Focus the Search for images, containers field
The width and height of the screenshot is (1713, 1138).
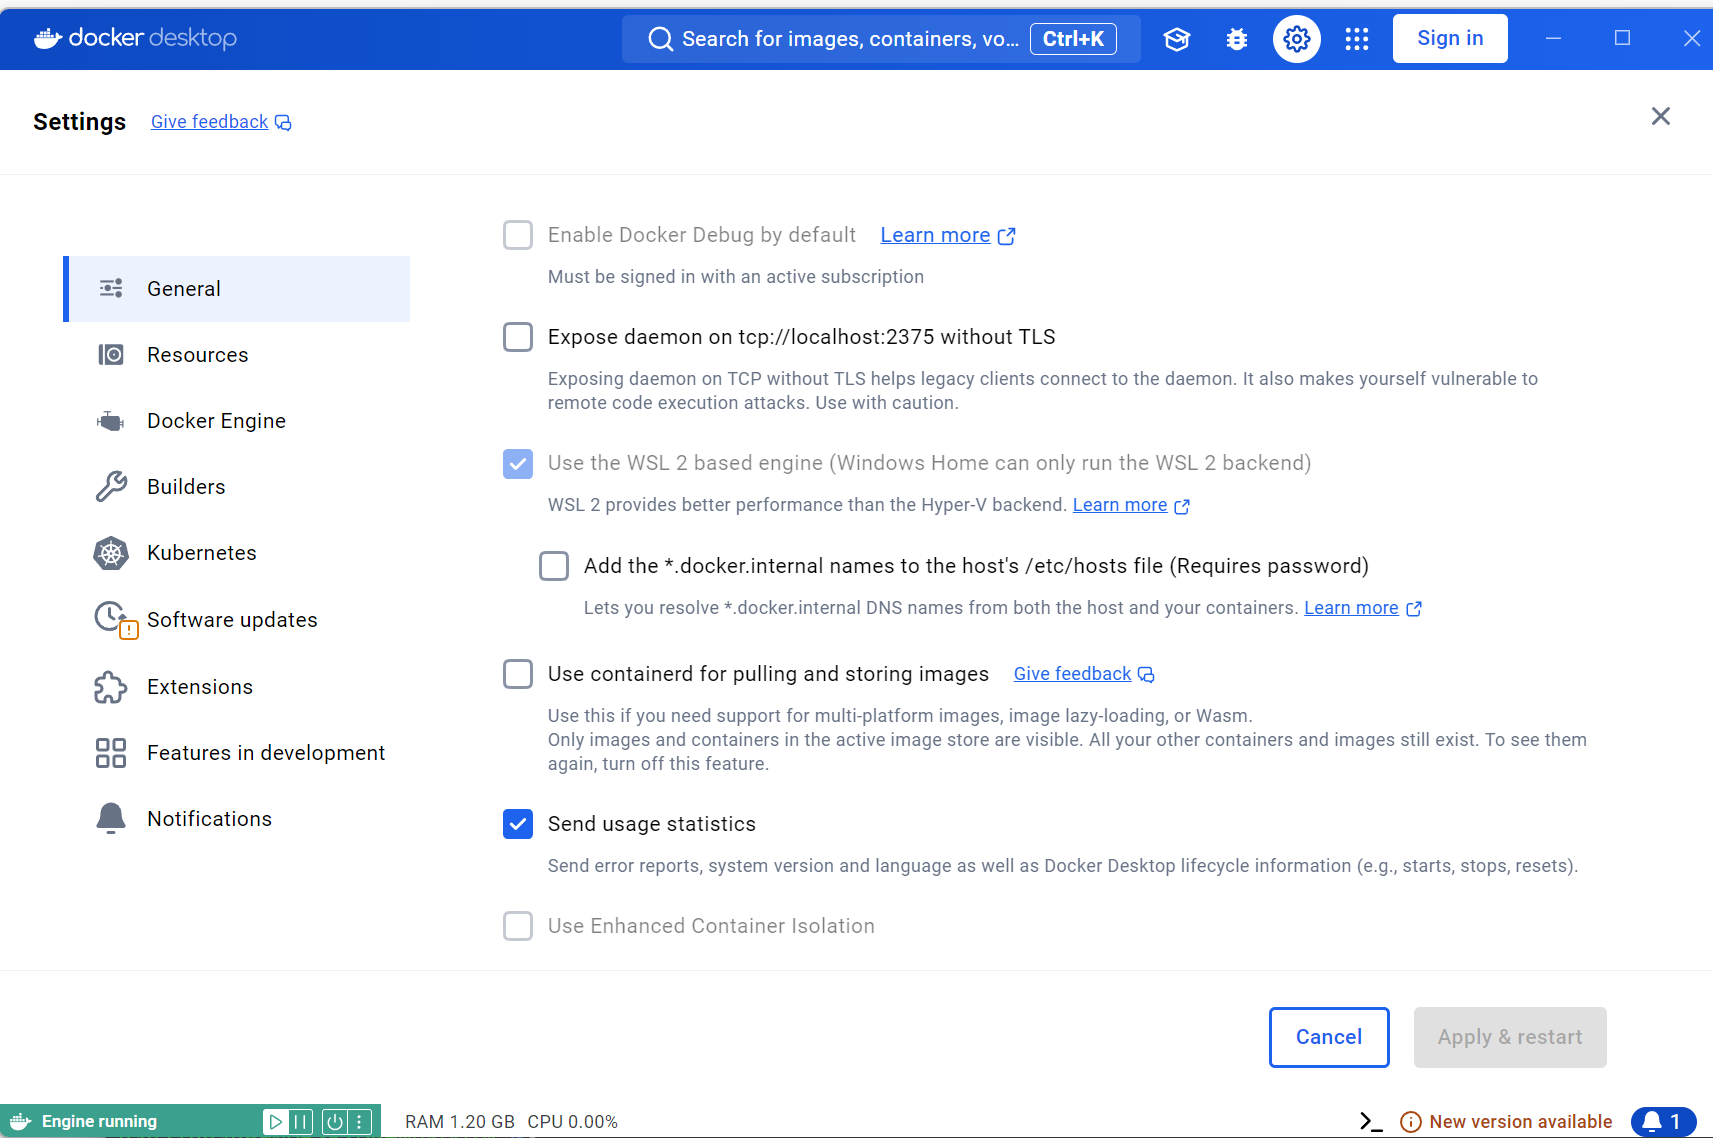coord(881,39)
